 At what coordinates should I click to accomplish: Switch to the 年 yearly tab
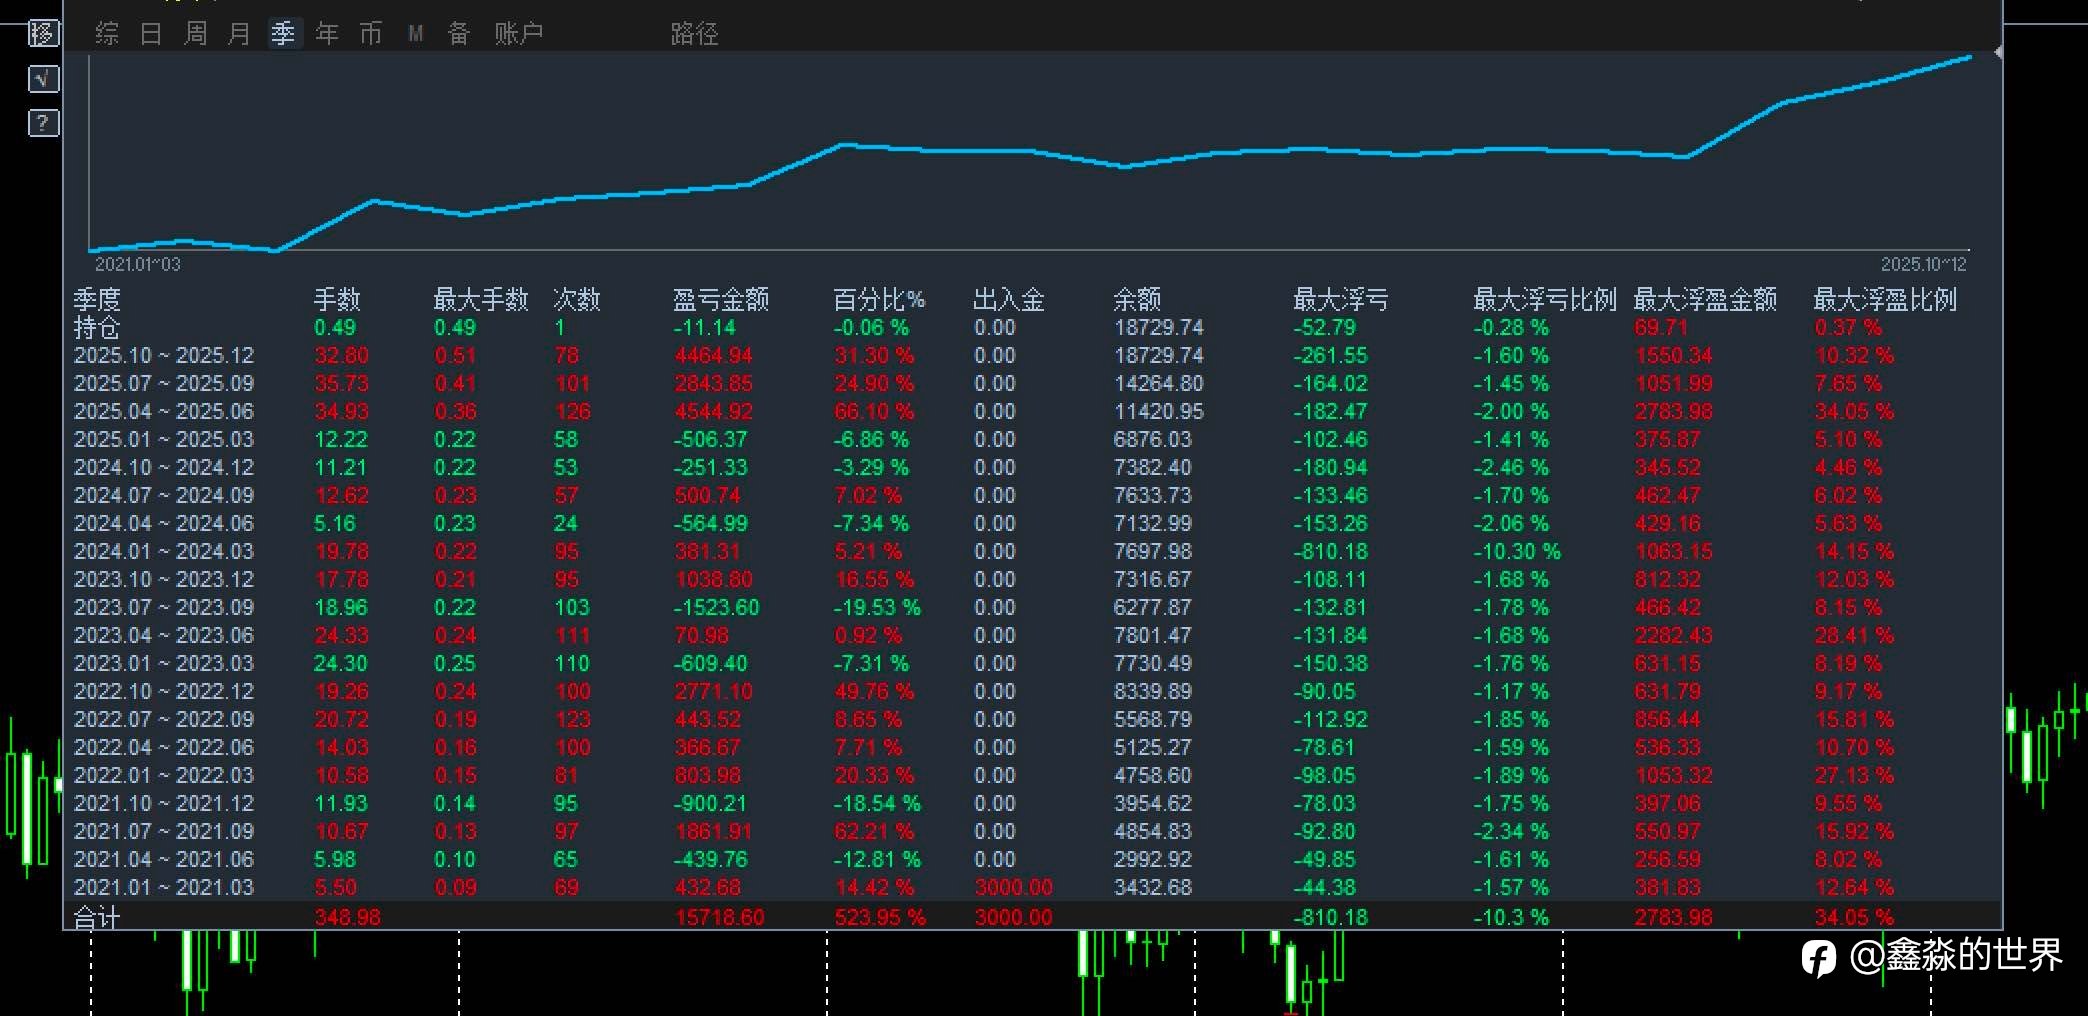click(327, 34)
